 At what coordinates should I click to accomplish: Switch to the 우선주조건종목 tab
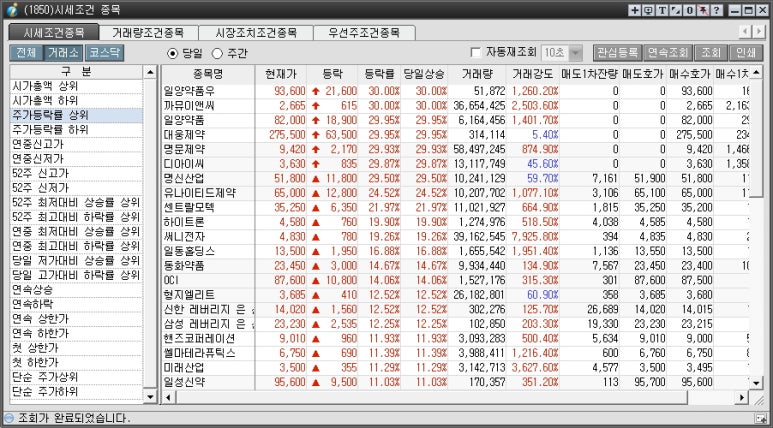coord(364,33)
